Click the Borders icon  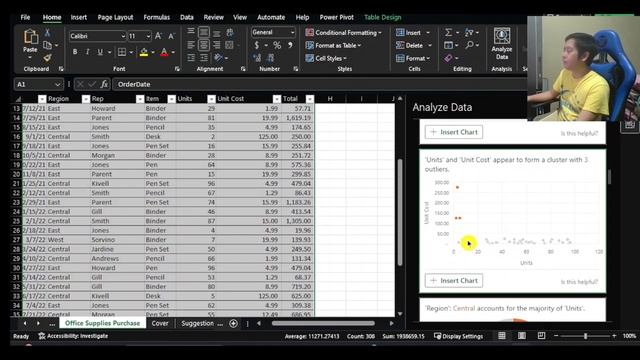coord(122,52)
